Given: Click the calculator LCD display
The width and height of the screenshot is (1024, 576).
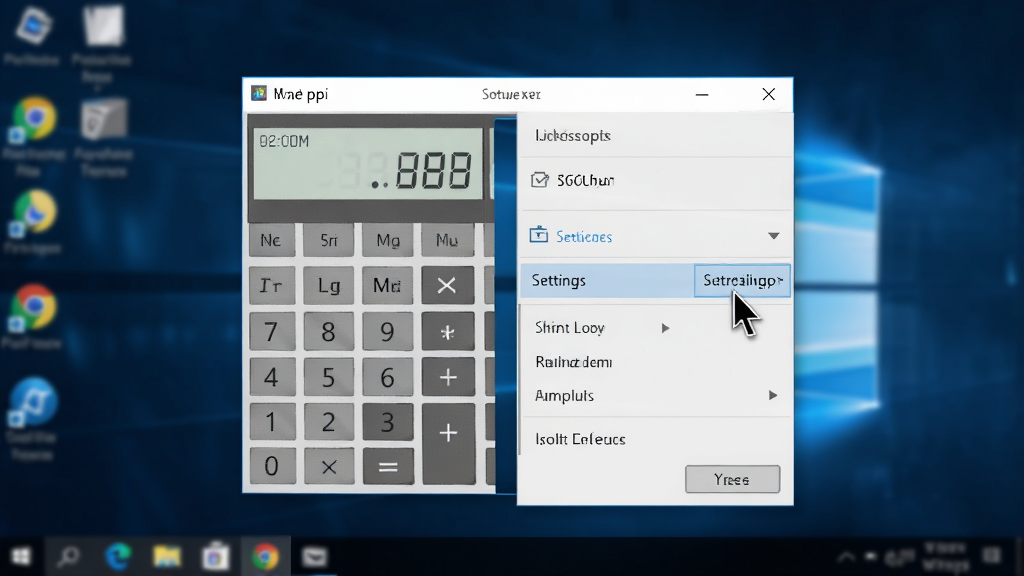Looking at the screenshot, I should coord(368,163).
